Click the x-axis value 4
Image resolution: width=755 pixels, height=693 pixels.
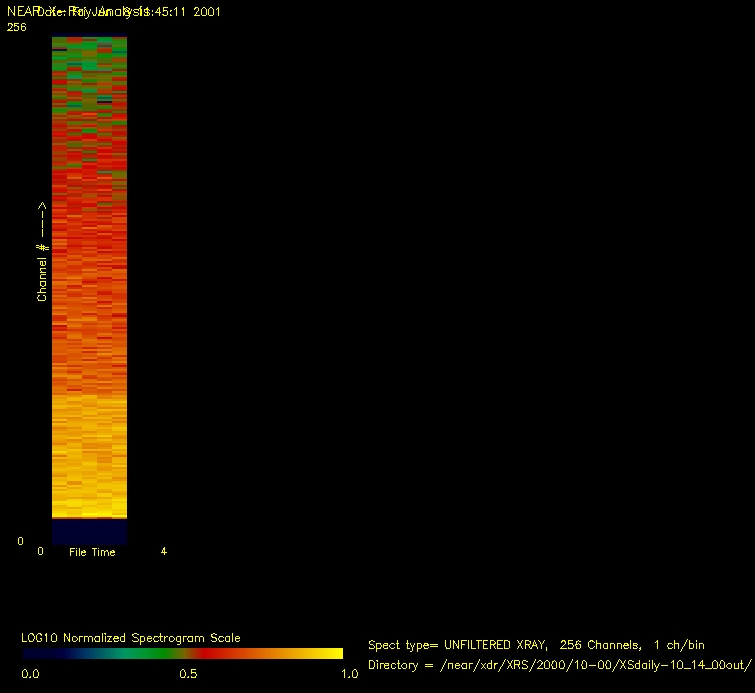click(x=164, y=551)
